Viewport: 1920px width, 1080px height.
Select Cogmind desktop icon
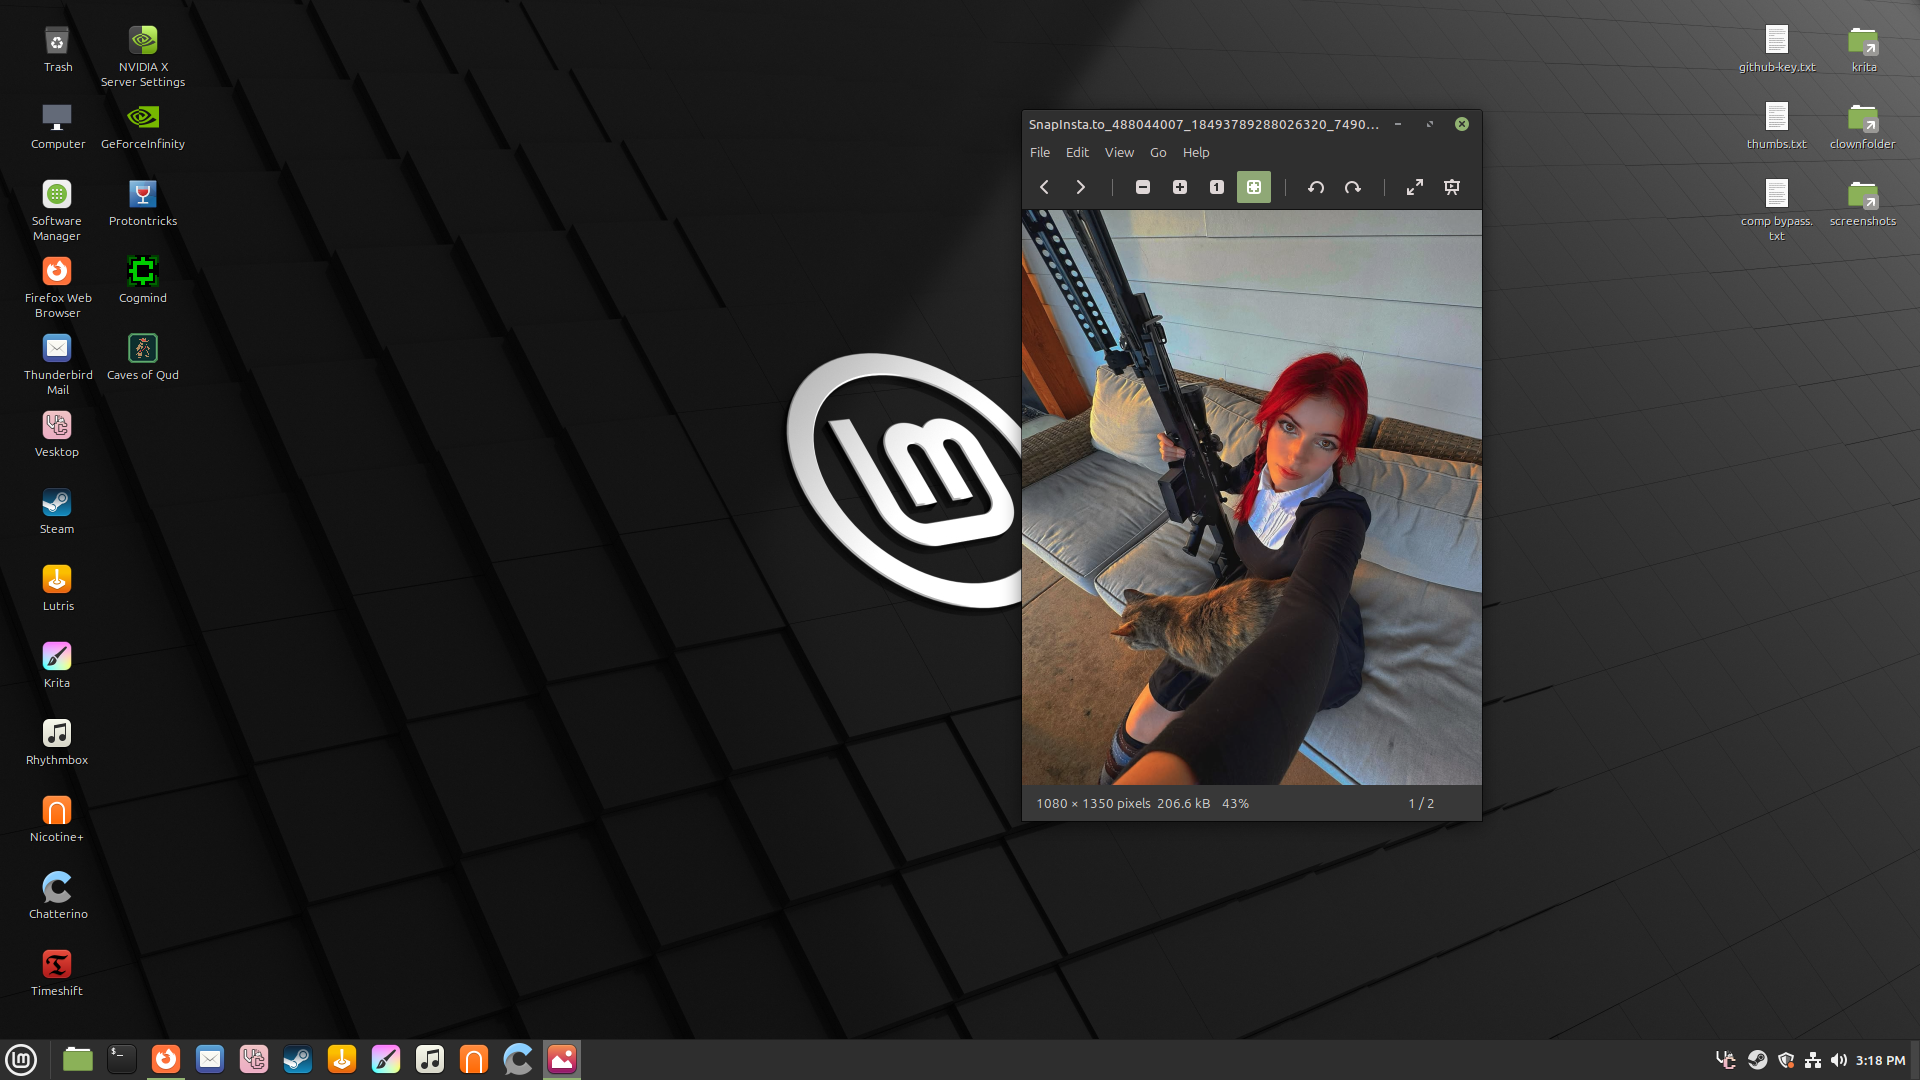click(x=143, y=280)
